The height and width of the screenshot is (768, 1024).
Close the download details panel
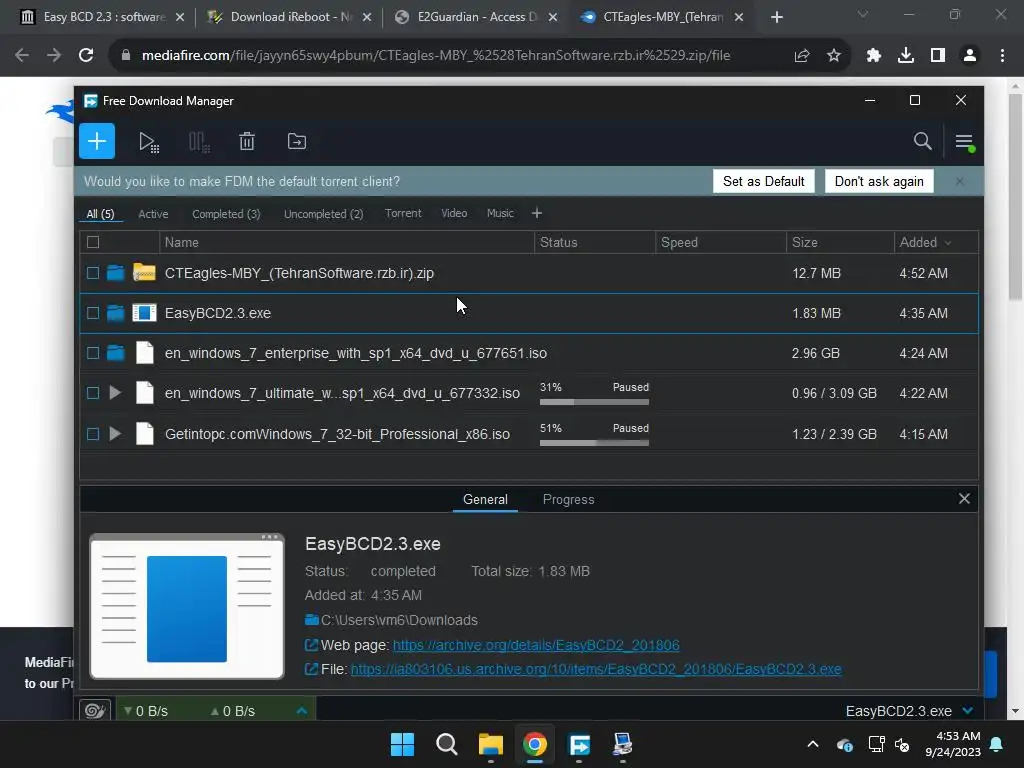click(x=964, y=499)
